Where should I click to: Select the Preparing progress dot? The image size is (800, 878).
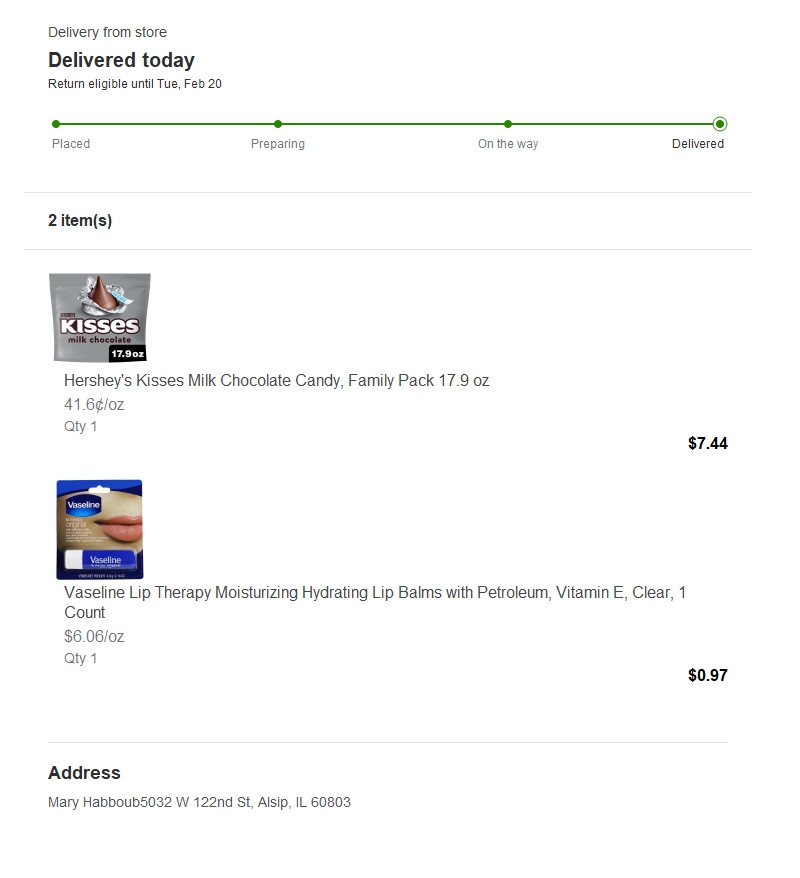click(x=278, y=124)
